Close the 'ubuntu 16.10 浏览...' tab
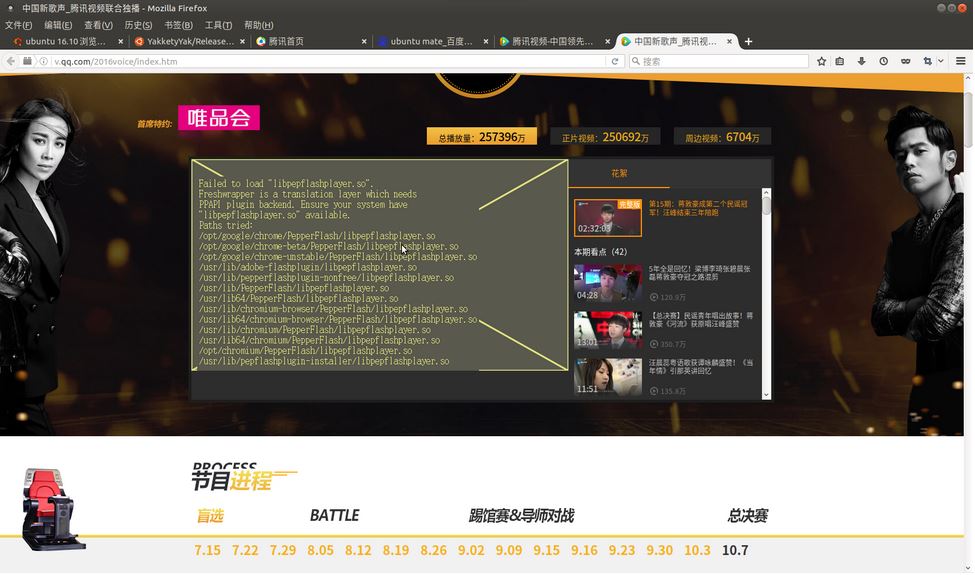975x575 pixels. click(x=120, y=42)
